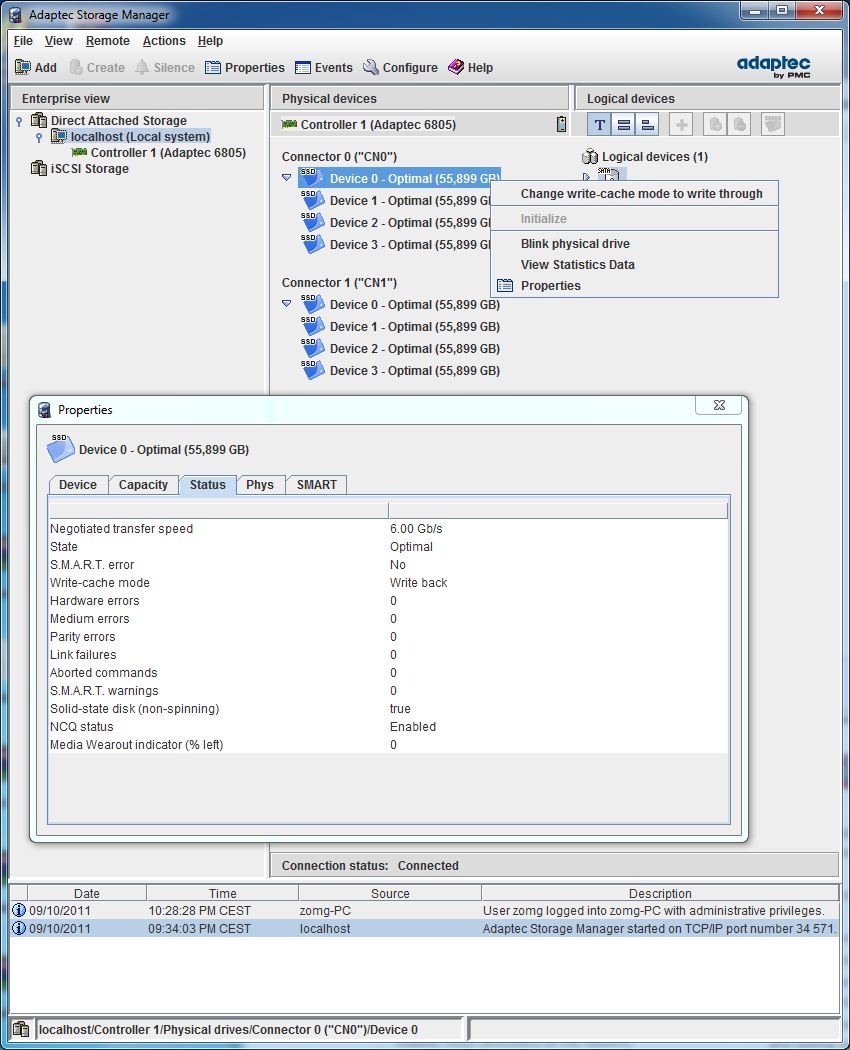
Task: Collapse Connector 0 device list triangle
Action: tap(287, 177)
